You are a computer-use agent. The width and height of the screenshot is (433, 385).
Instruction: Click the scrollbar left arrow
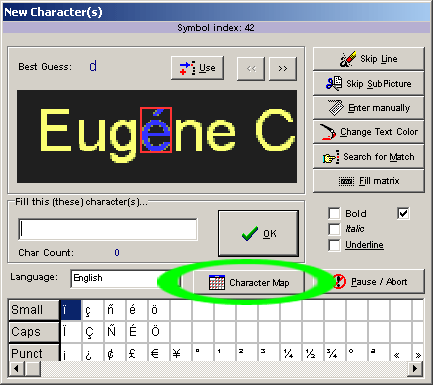pyautogui.click(x=16, y=369)
